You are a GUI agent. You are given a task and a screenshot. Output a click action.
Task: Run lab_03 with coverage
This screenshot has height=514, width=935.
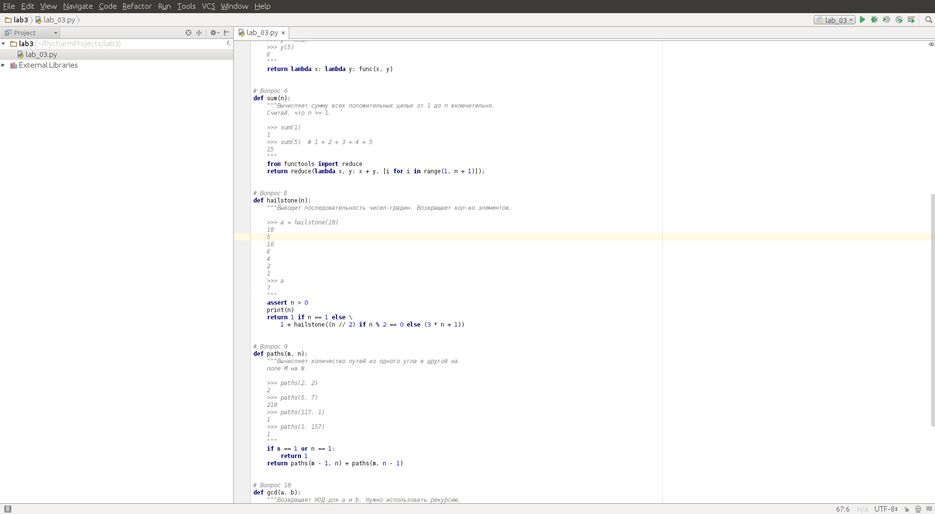coord(886,20)
